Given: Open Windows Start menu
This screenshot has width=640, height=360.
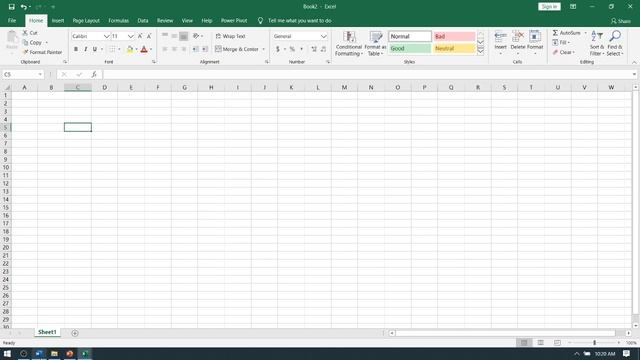Looking at the screenshot, I should [x=7, y=353].
